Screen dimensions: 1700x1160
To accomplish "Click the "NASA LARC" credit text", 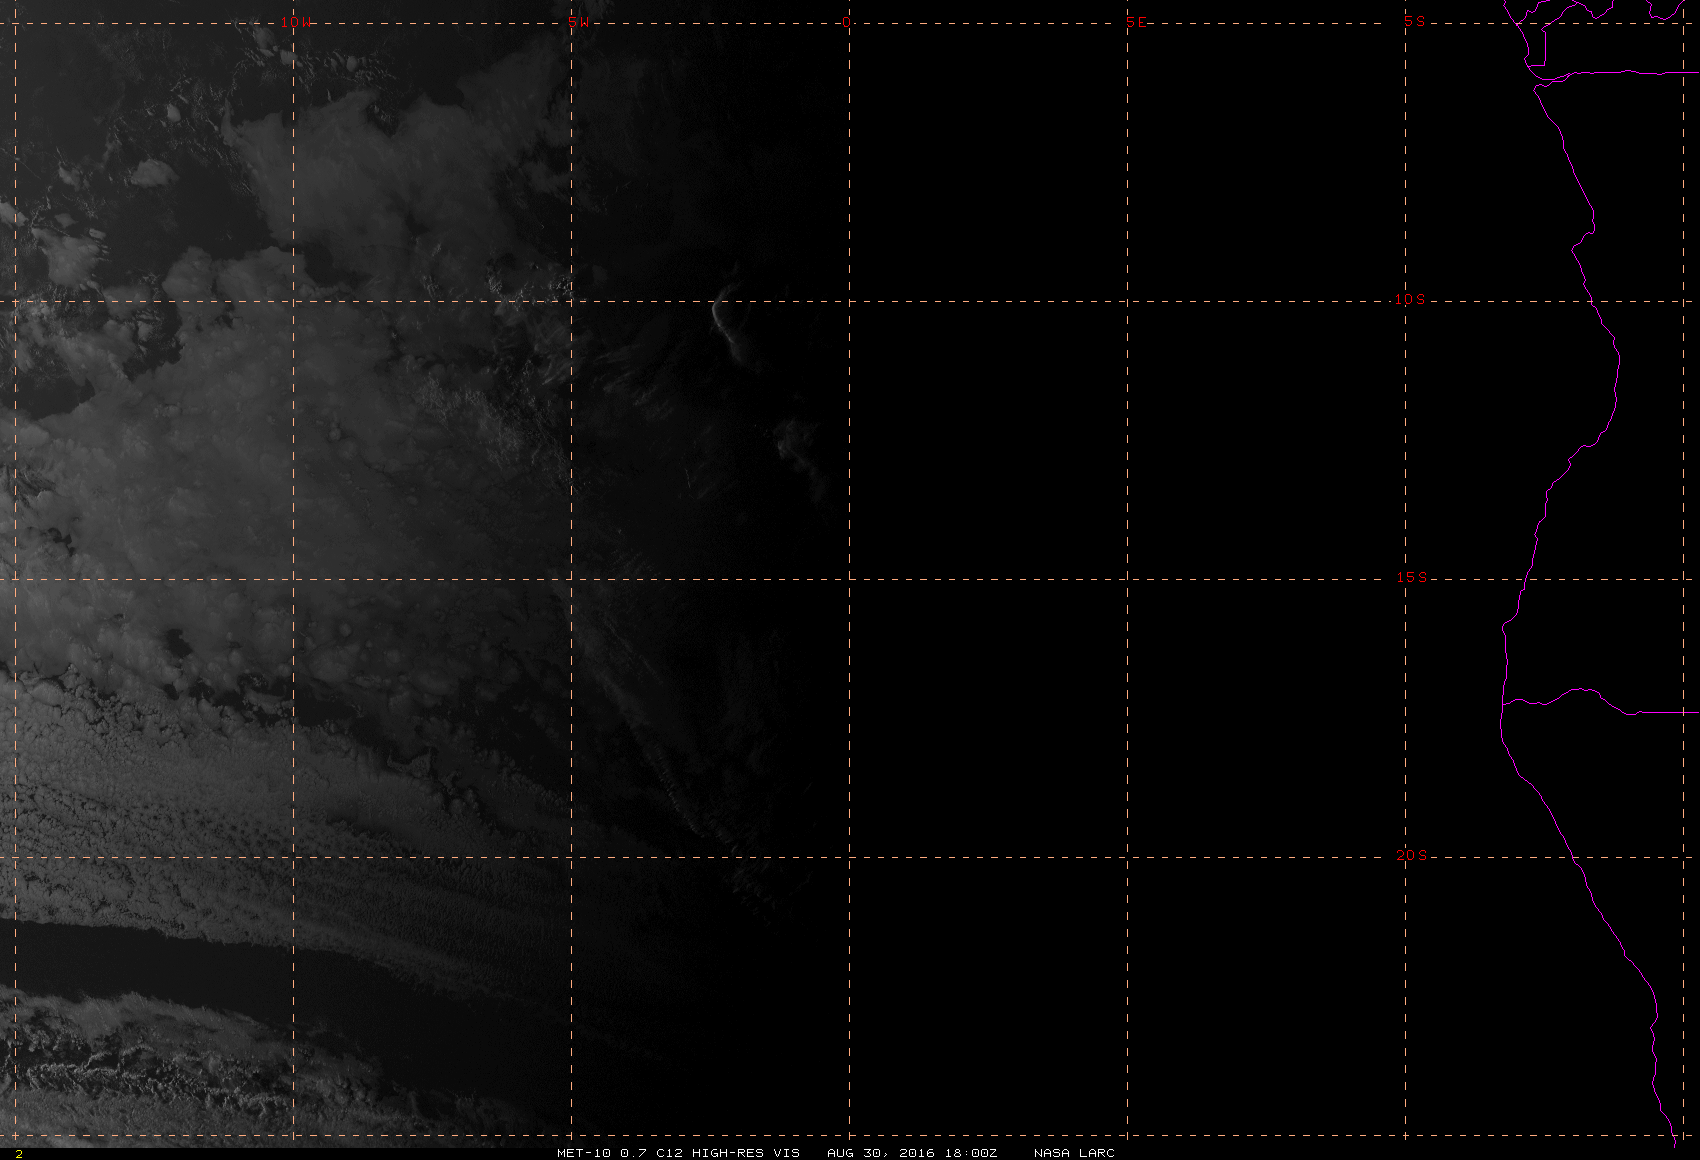I will click(x=1074, y=1153).
